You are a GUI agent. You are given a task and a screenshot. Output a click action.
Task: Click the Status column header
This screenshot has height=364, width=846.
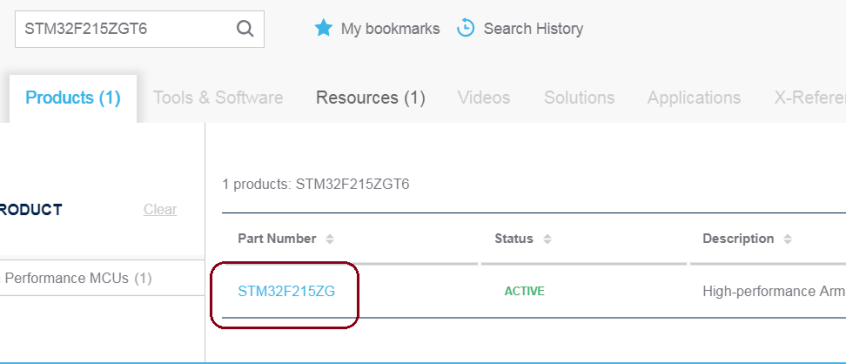pos(514,239)
